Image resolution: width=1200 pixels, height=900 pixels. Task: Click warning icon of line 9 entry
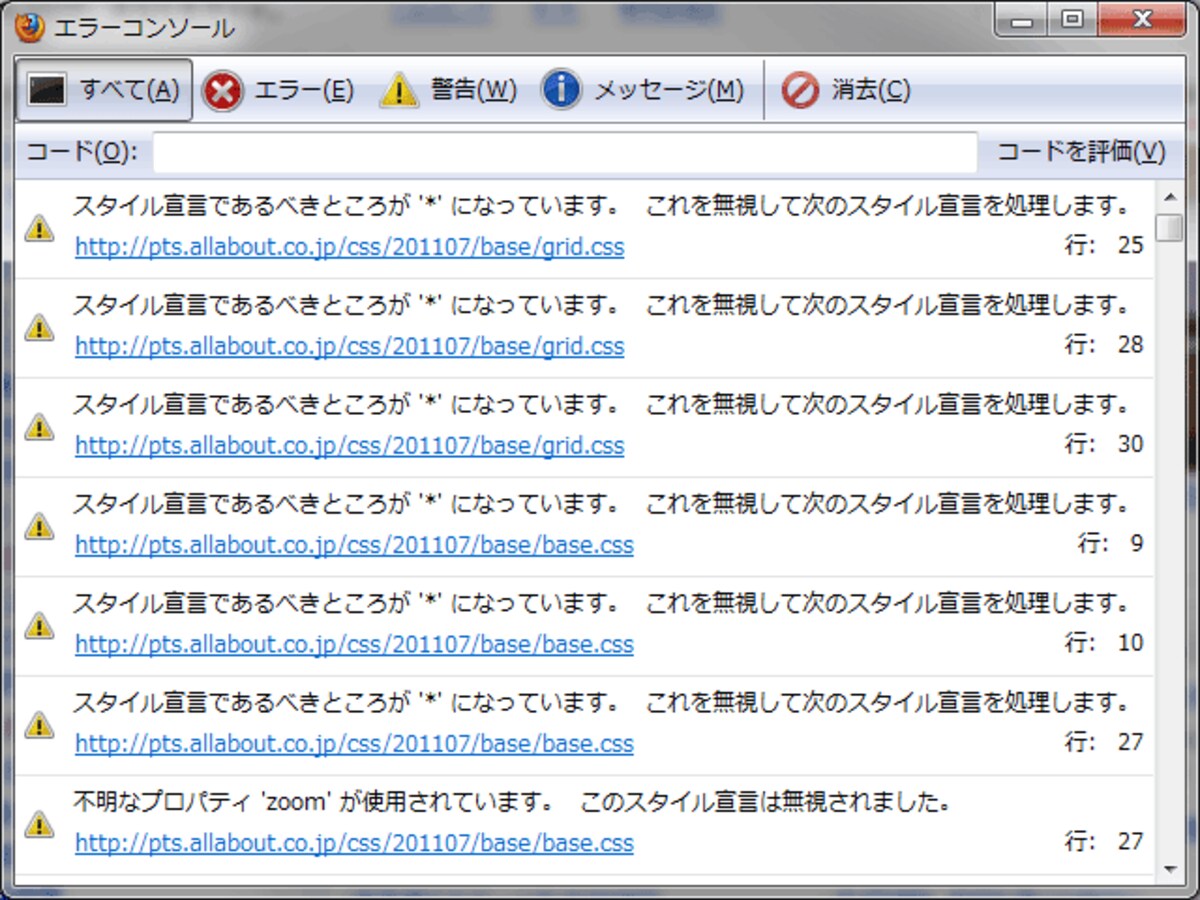[x=39, y=526]
